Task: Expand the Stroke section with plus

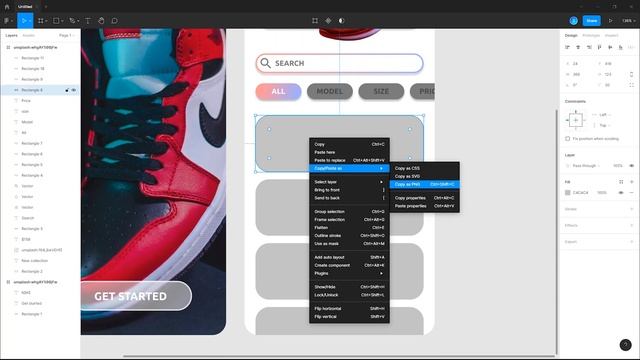Action: 632,209
